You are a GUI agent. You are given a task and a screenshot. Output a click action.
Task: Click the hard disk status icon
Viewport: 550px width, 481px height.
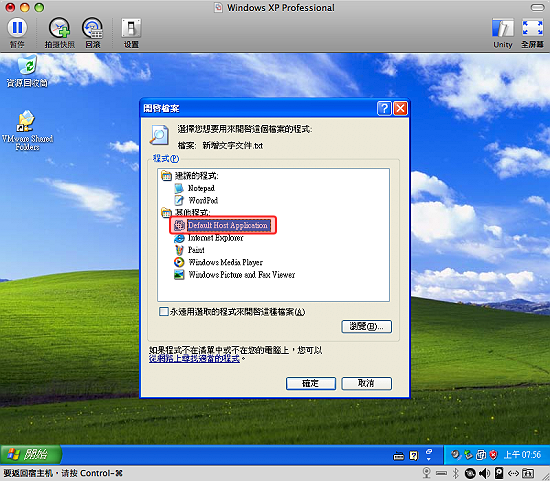499,473
